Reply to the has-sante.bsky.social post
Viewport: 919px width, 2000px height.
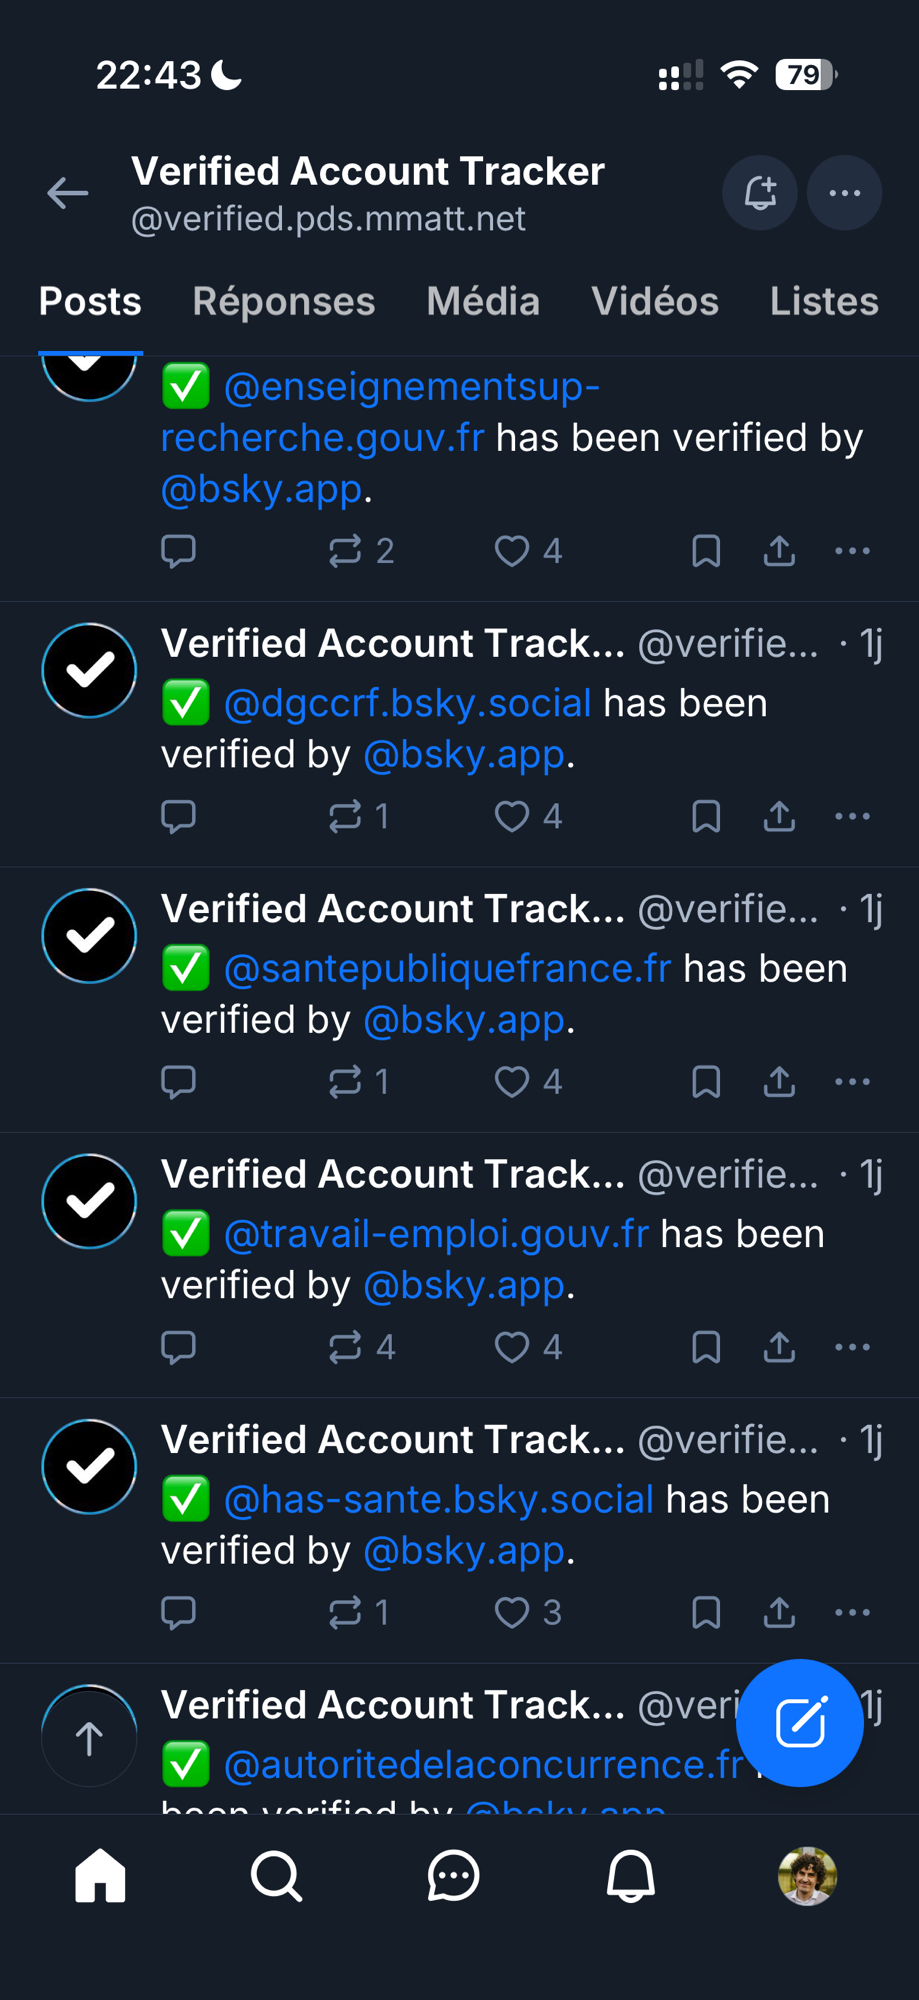pos(179,1613)
